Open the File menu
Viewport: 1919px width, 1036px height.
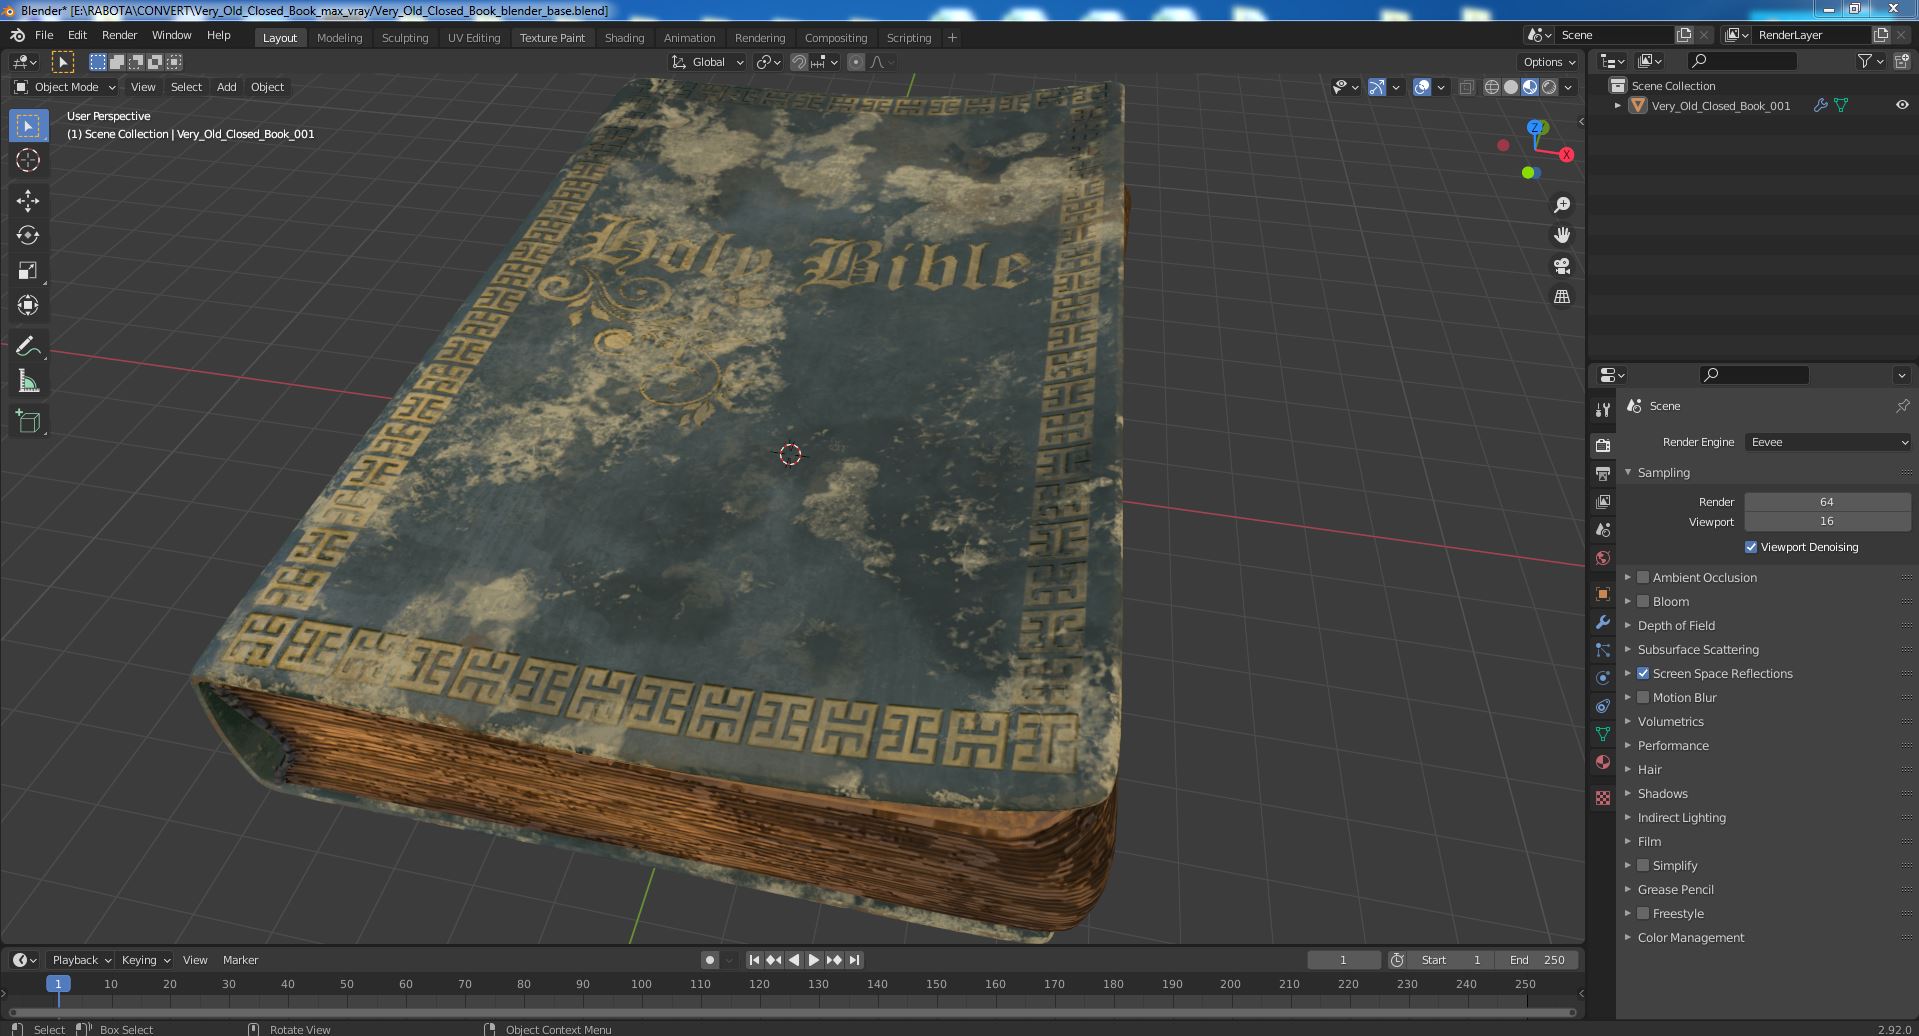click(x=44, y=35)
